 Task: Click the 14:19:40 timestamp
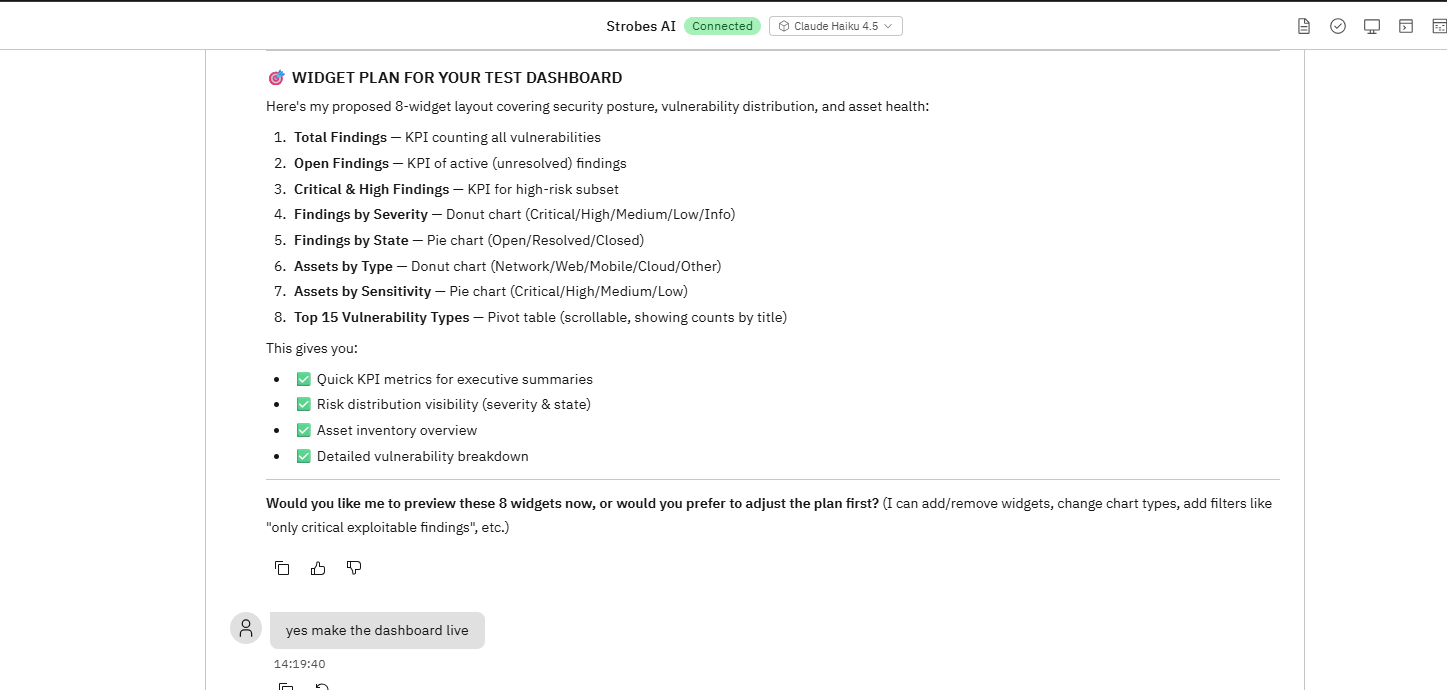point(300,664)
